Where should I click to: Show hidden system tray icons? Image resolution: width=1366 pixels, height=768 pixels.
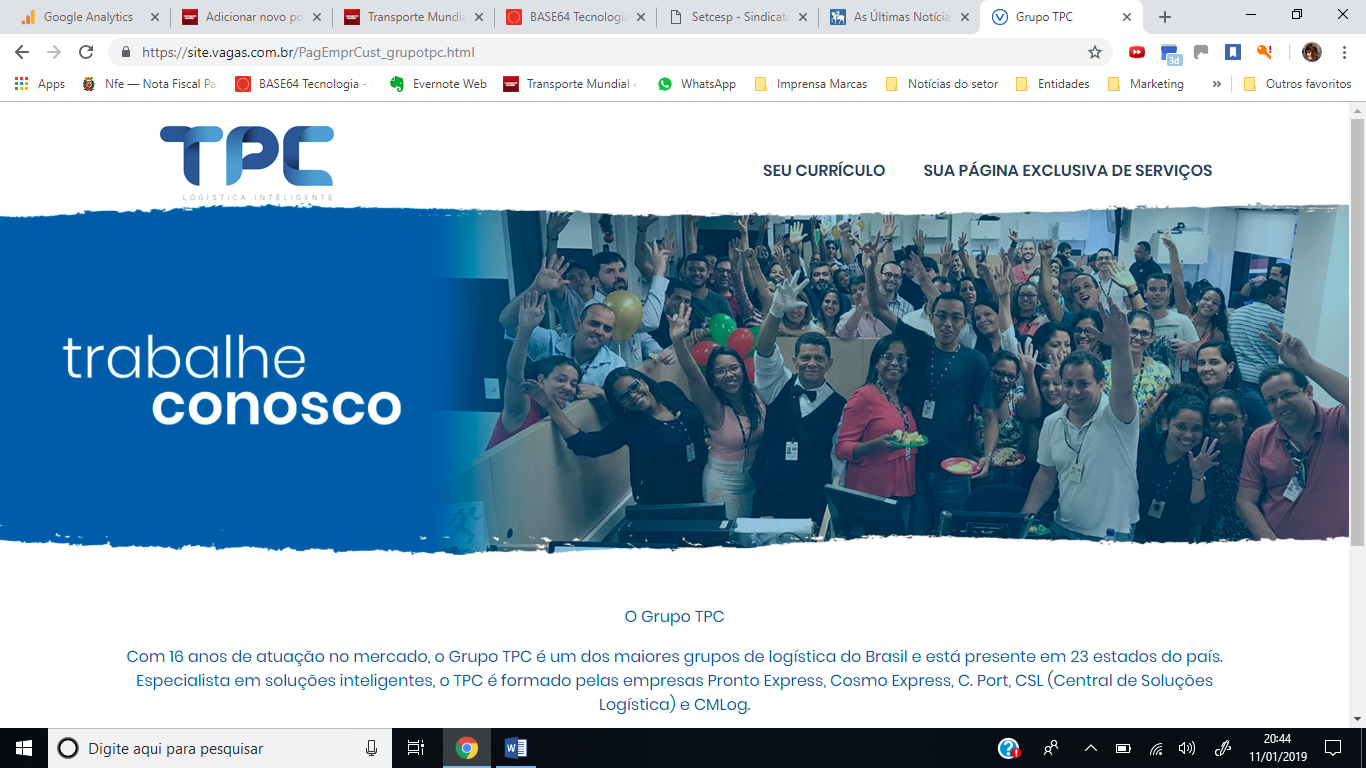[1091, 748]
